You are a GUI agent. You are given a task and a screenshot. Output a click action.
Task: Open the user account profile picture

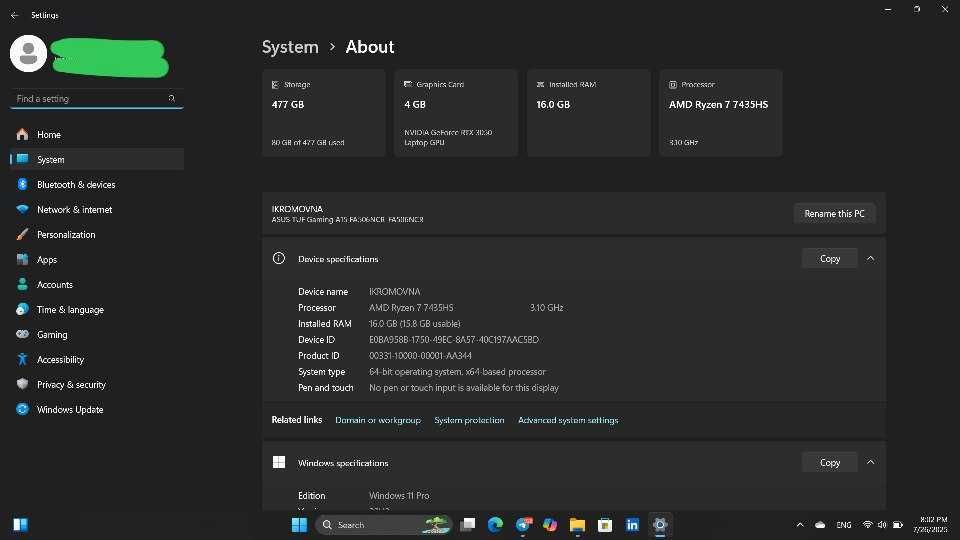(28, 53)
